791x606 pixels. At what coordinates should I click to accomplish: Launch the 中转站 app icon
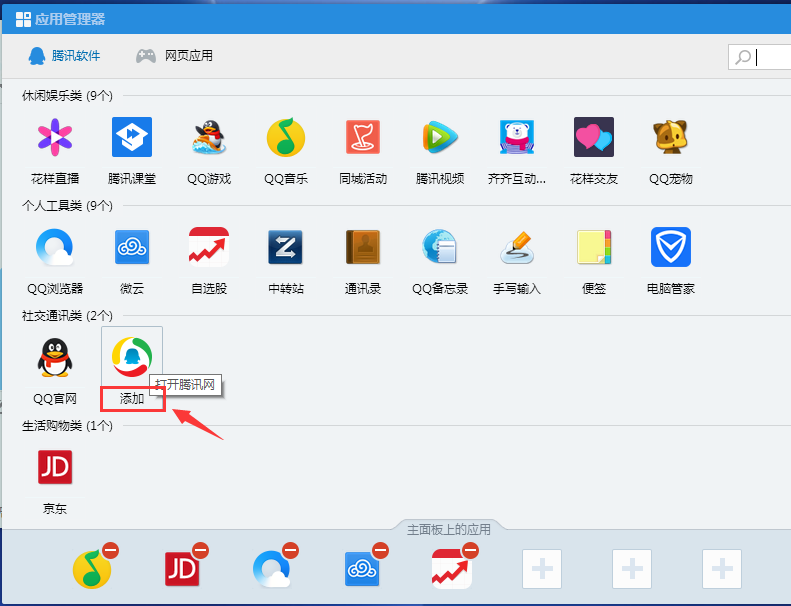tap(286, 247)
